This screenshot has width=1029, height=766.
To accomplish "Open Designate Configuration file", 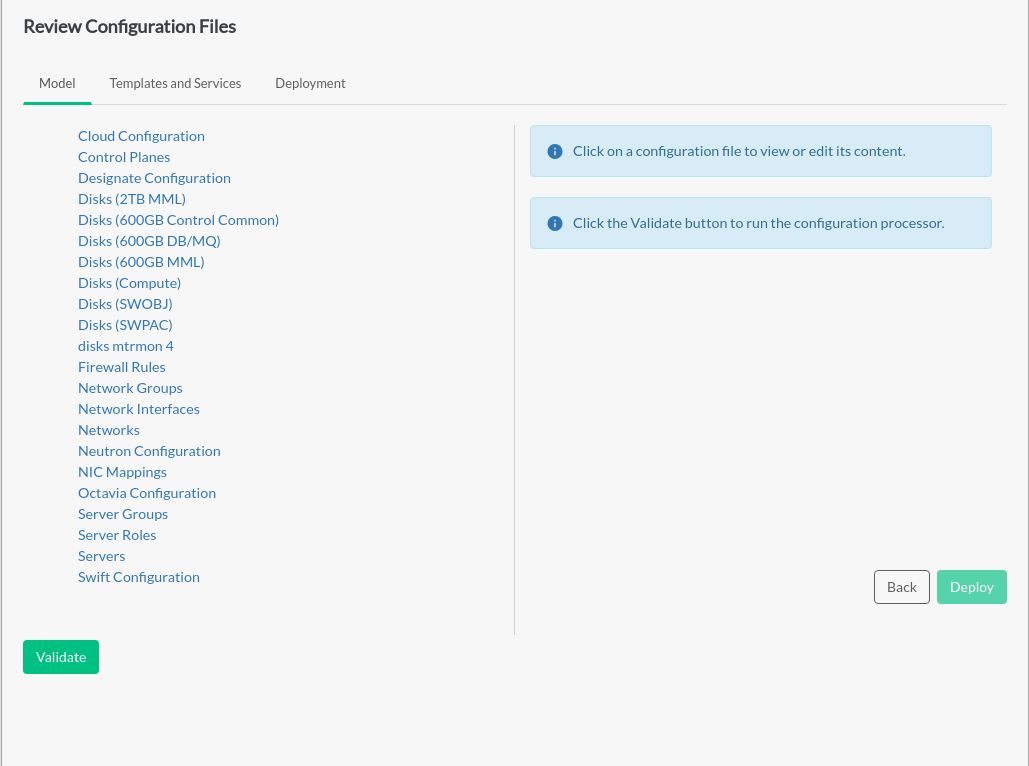I will click(154, 179).
